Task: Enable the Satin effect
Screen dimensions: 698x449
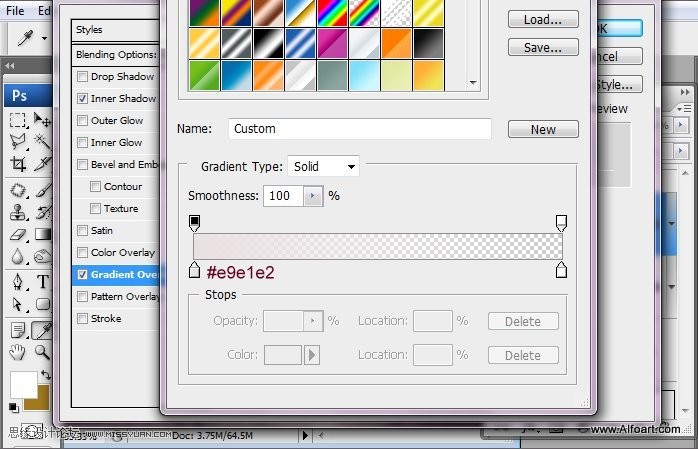Action: click(82, 231)
